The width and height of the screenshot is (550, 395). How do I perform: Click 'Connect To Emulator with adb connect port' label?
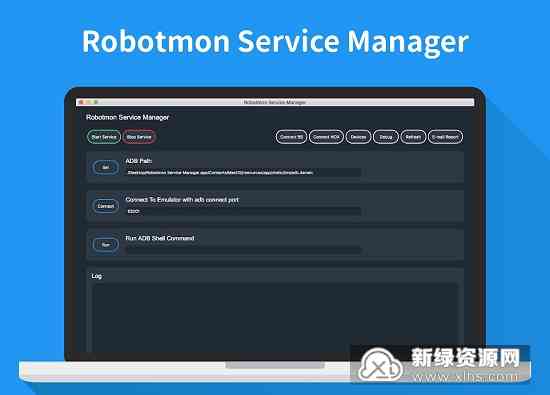tap(182, 200)
